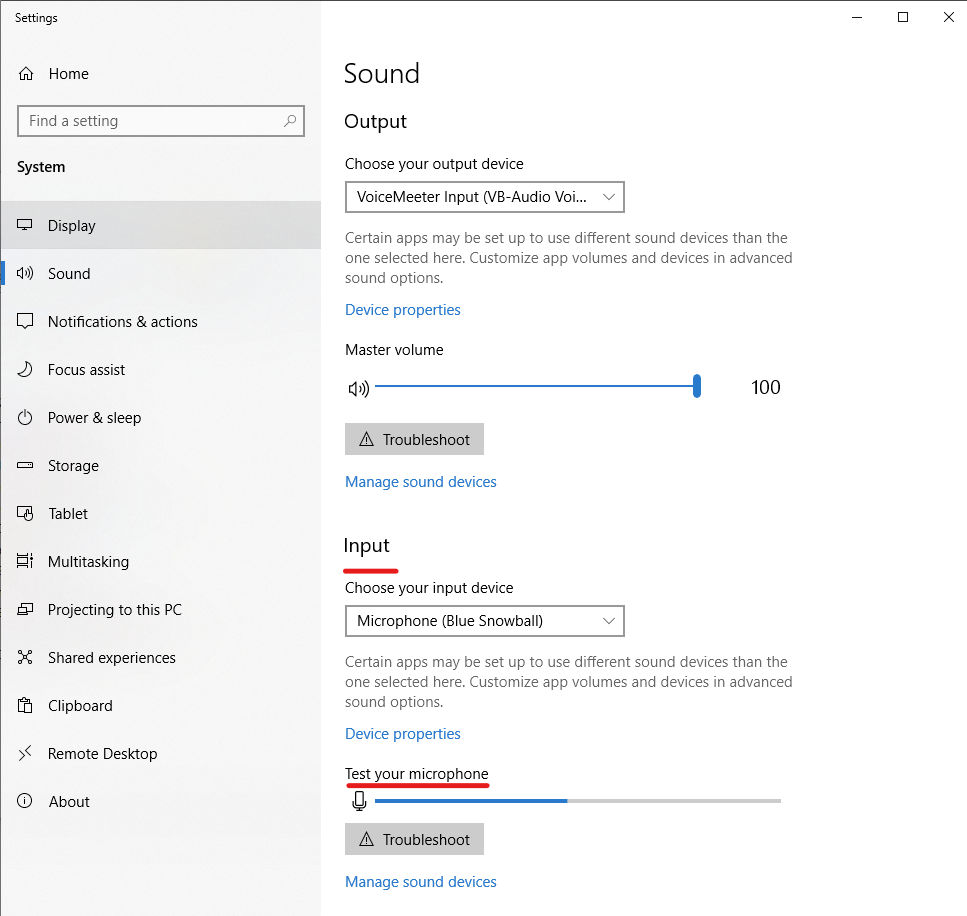Click the Choose your input device label
This screenshot has height=916, width=967.
pos(429,588)
